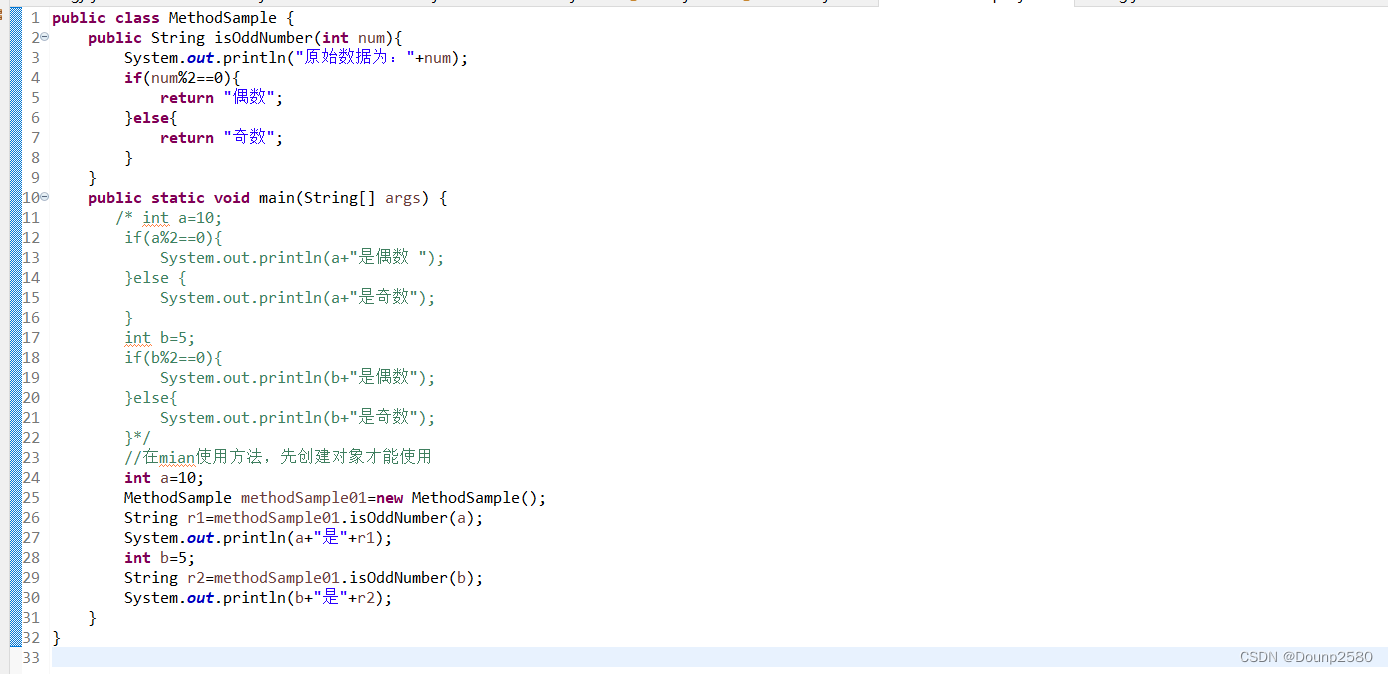Click the CSDN @Dounp2580 watermark text
This screenshot has height=674, width=1388.
click(x=1305, y=656)
